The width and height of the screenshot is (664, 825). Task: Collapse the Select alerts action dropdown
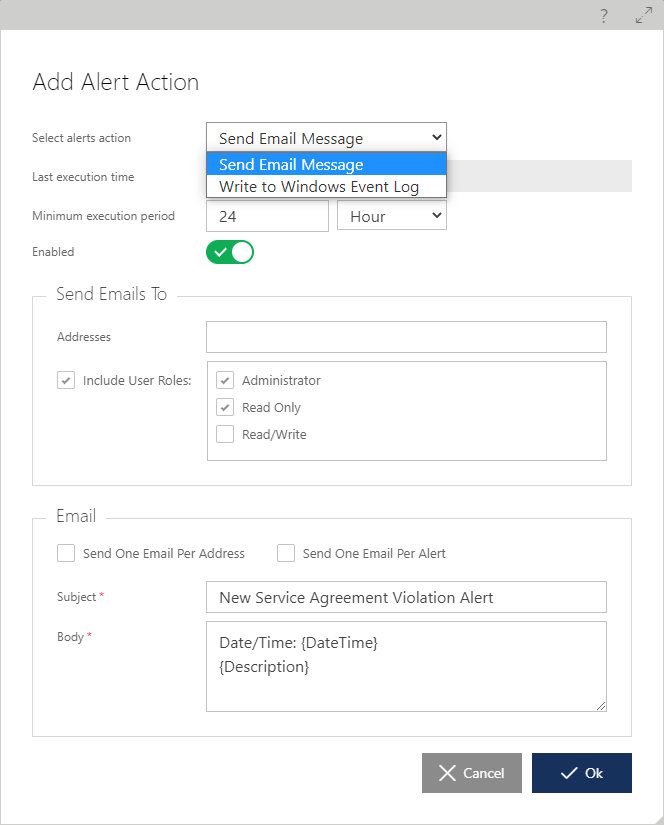pos(326,138)
